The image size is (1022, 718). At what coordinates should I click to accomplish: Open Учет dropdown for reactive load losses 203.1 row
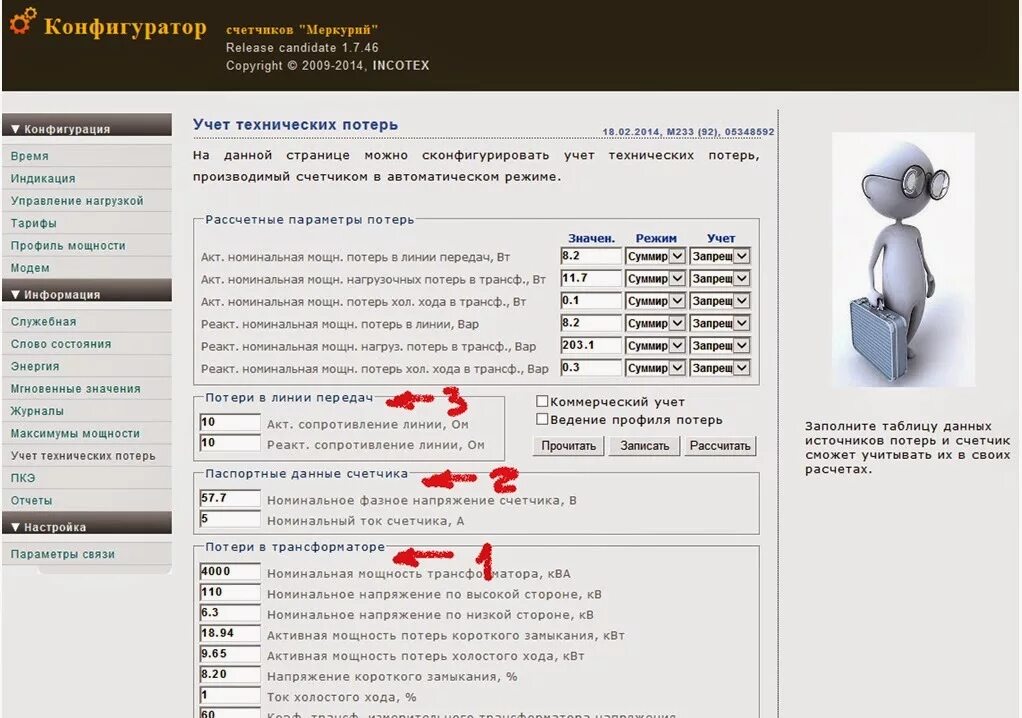coord(720,345)
